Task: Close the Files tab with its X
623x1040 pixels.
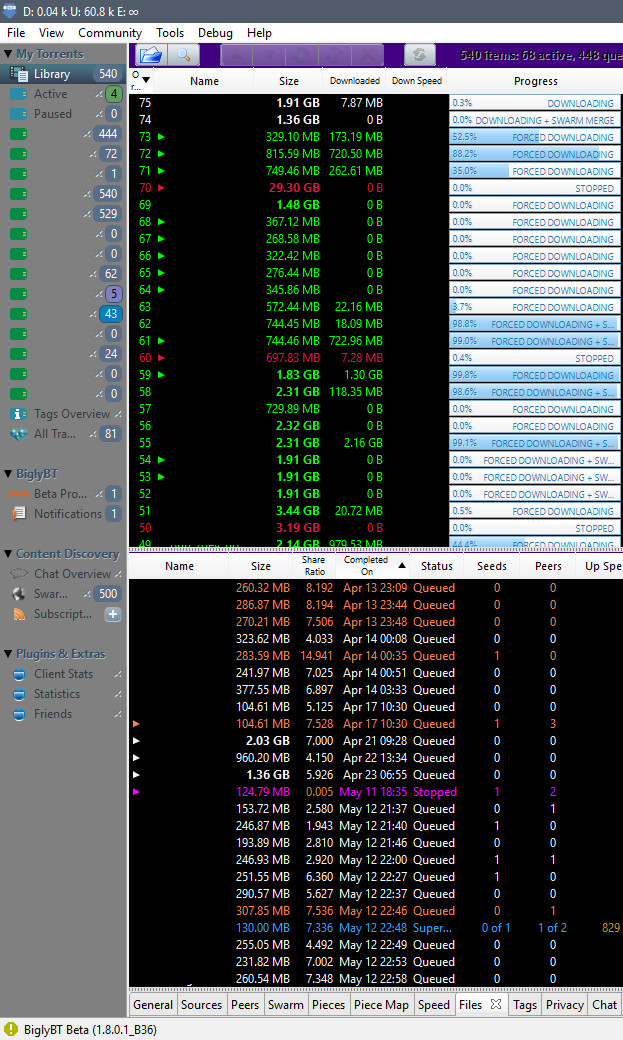Action: 496,1004
